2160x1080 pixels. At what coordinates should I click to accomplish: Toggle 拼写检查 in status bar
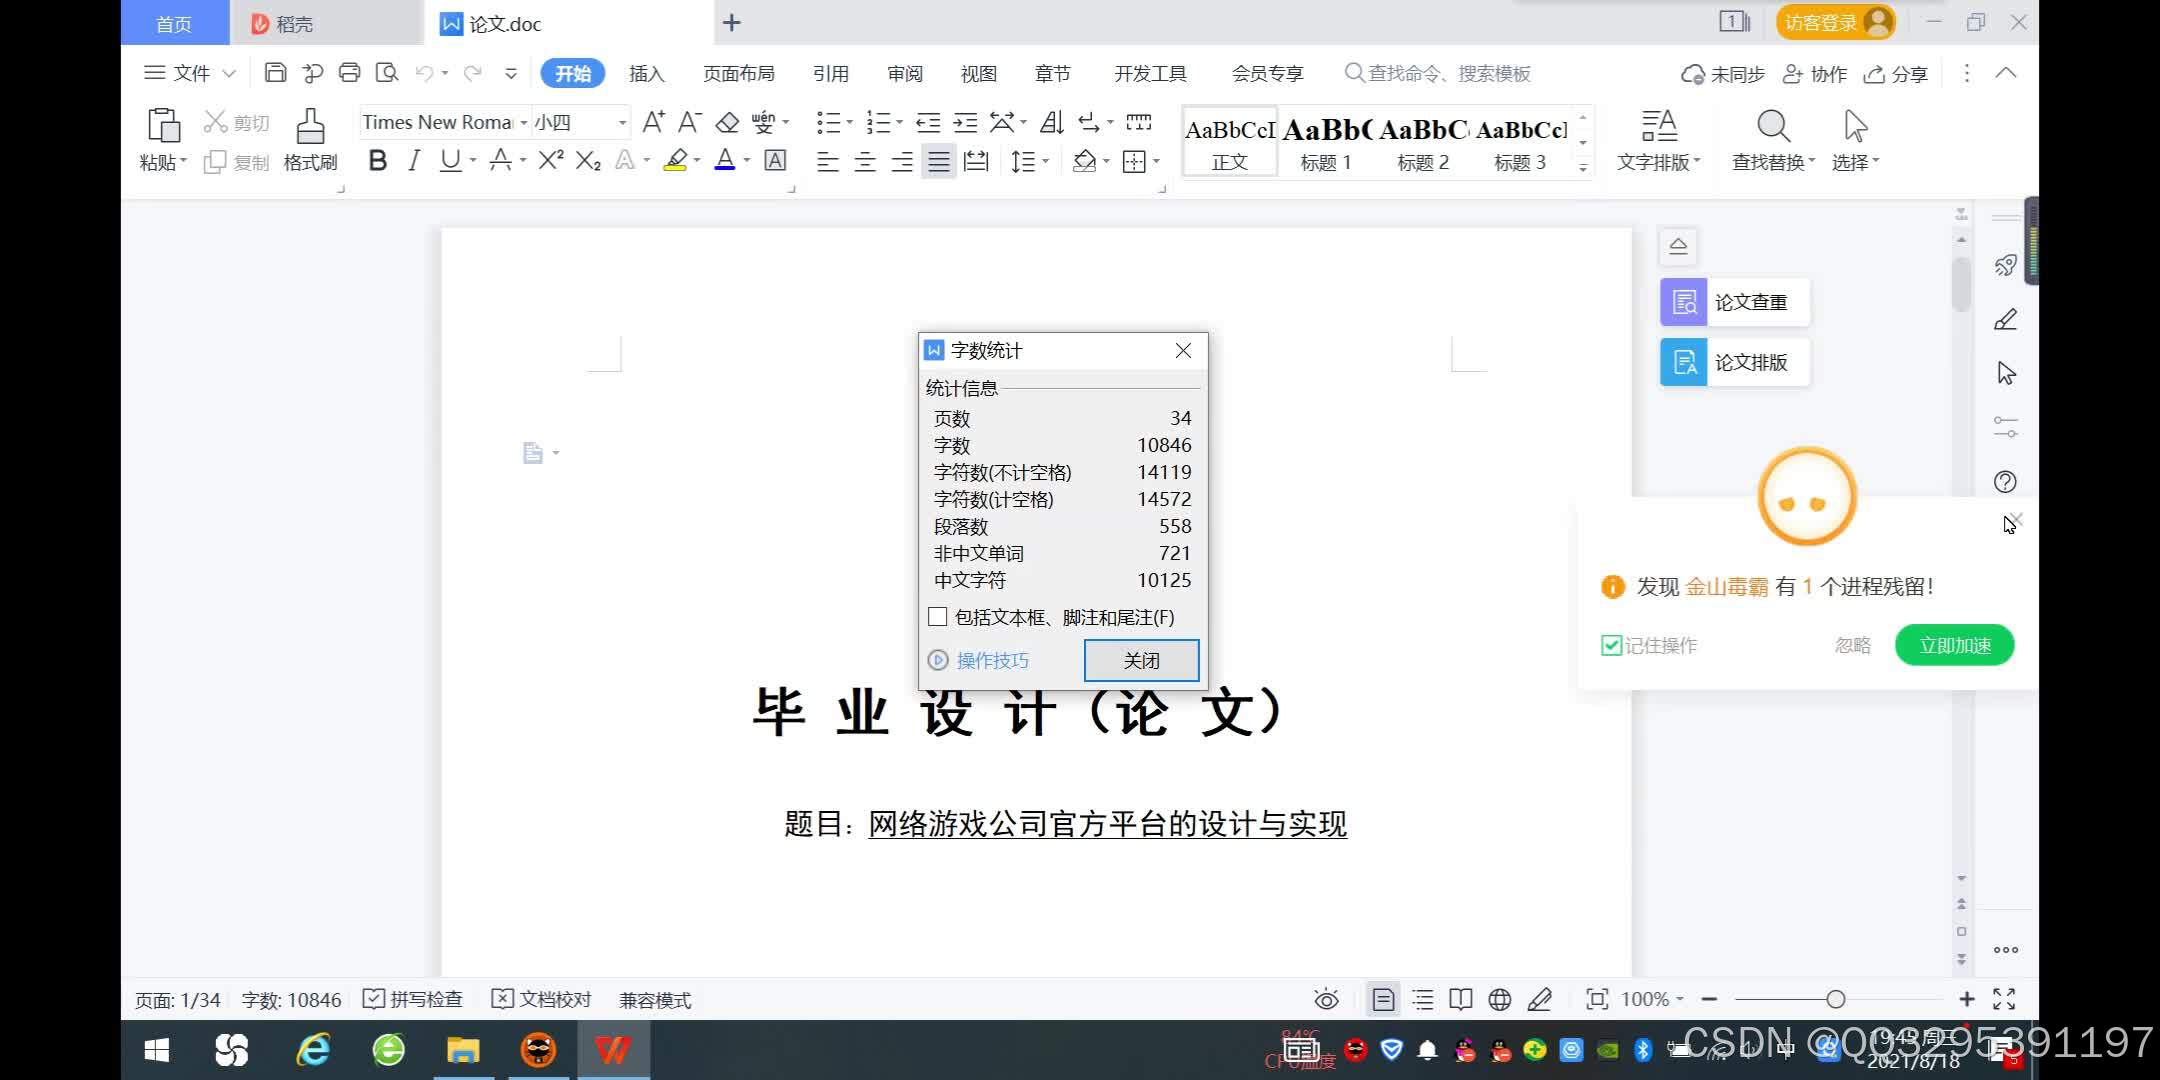click(x=413, y=999)
